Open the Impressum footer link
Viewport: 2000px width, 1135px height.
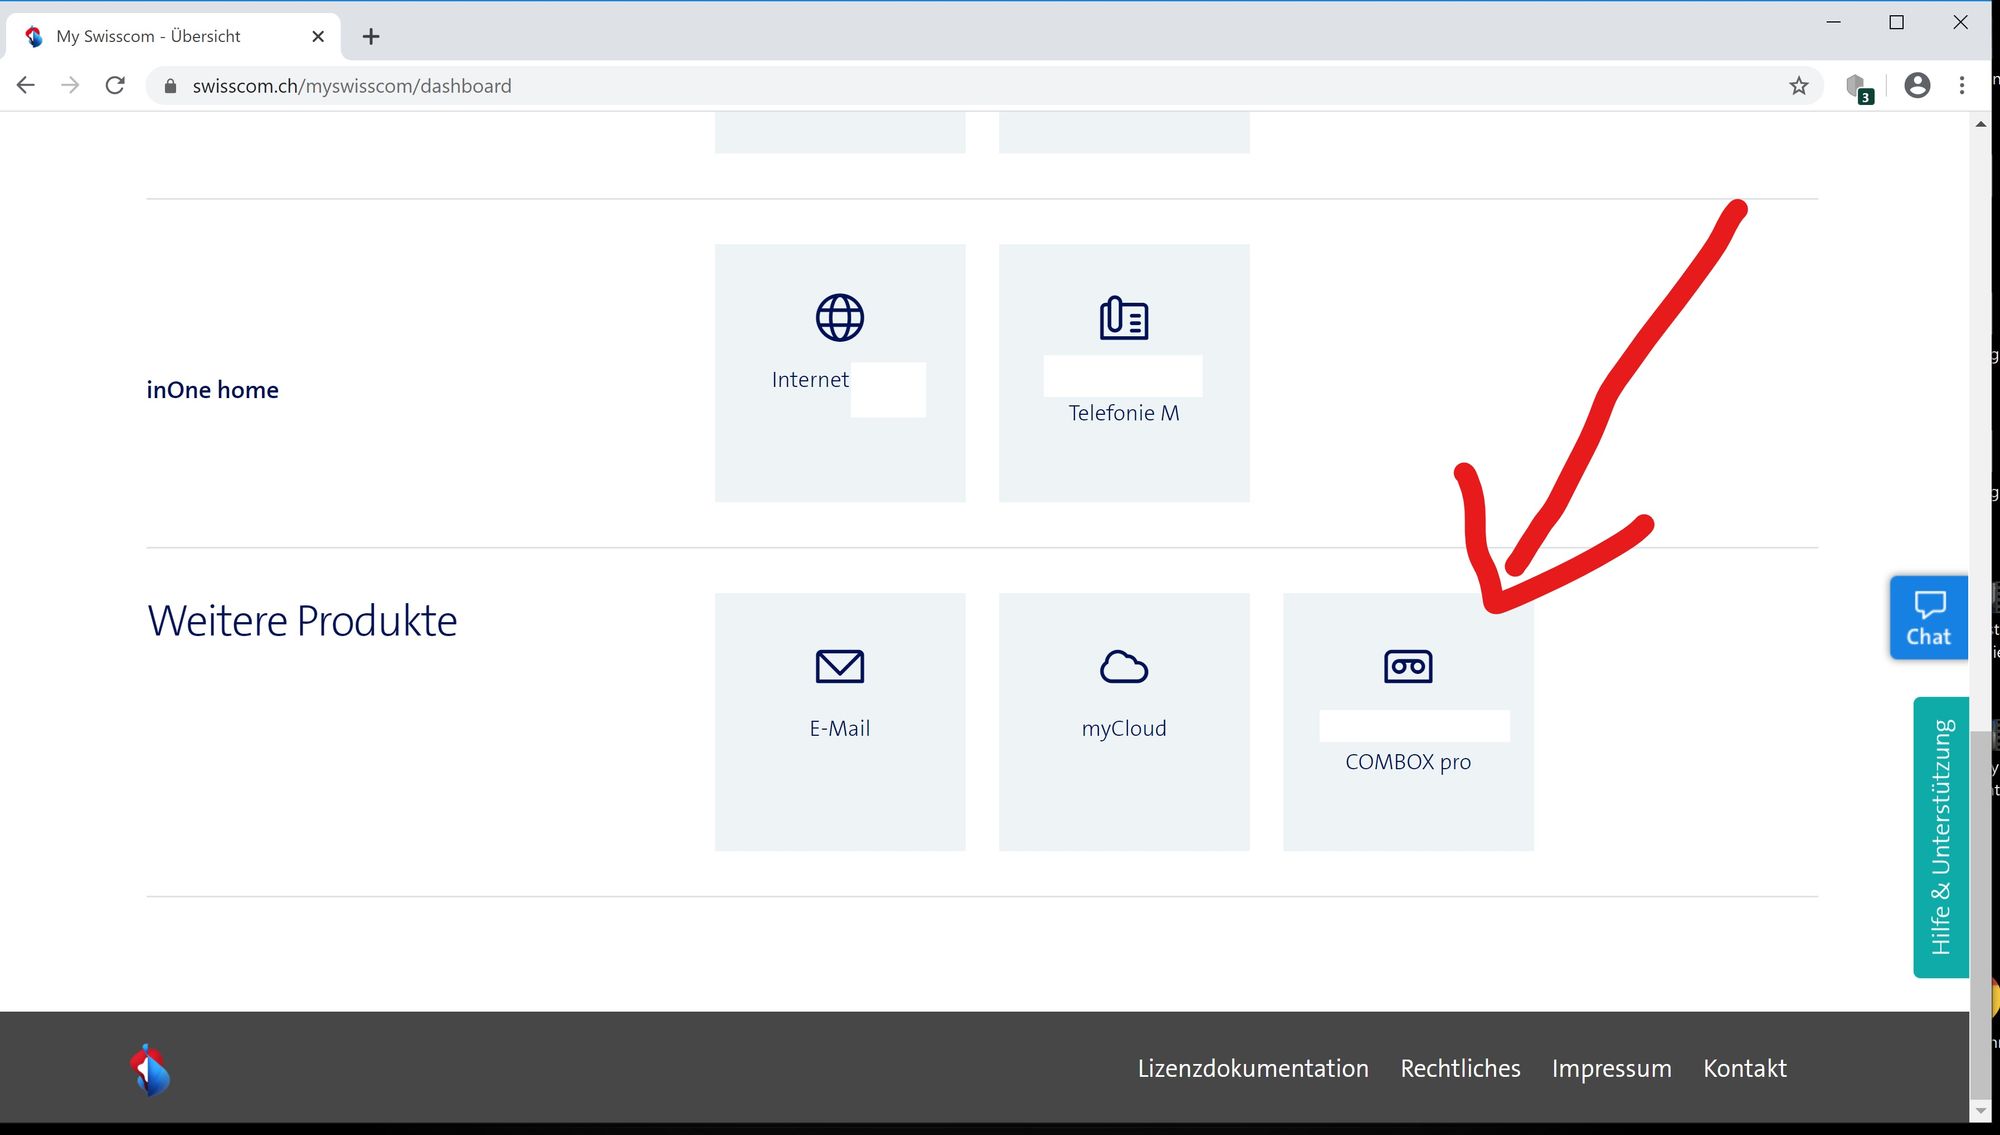point(1611,1068)
